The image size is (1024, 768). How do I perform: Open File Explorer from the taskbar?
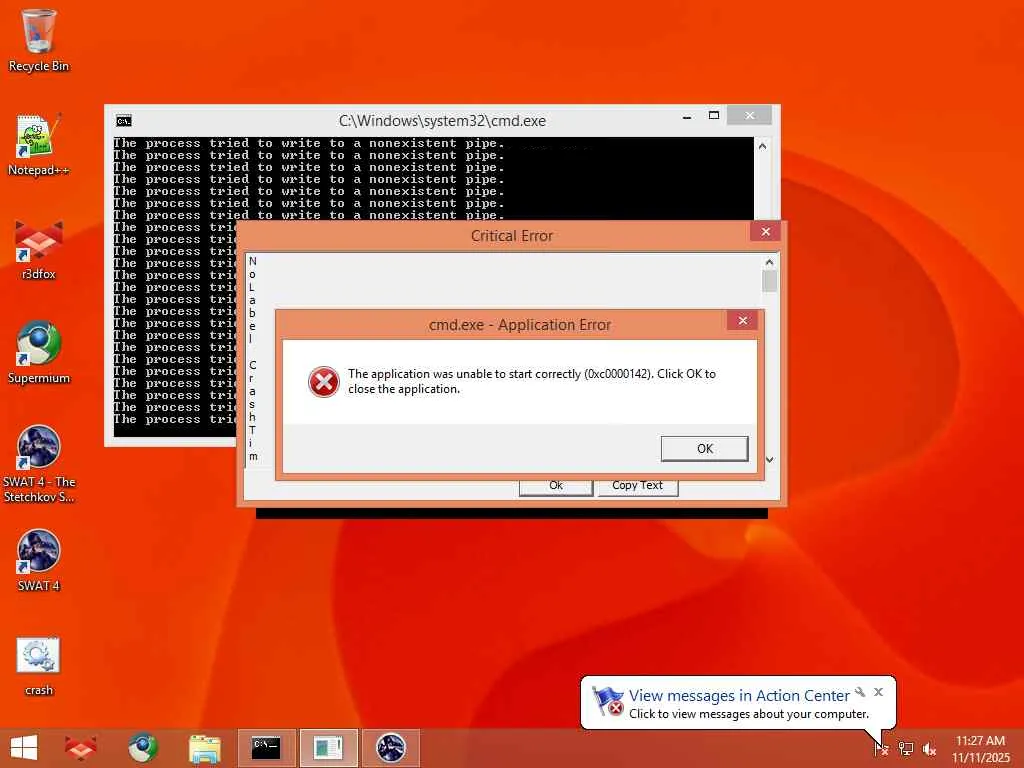click(x=204, y=748)
